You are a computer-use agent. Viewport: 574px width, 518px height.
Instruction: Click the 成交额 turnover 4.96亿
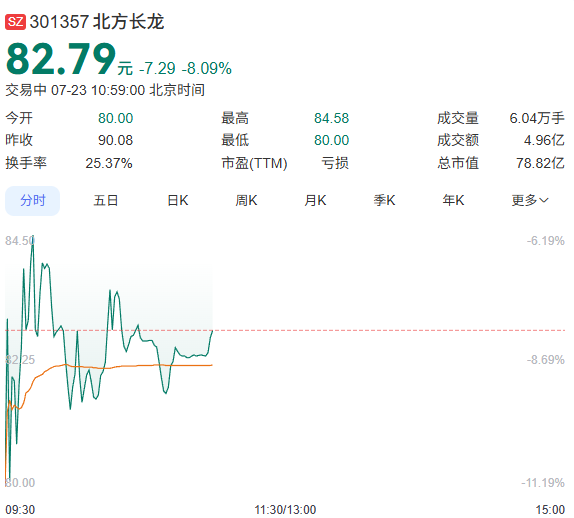click(544, 140)
